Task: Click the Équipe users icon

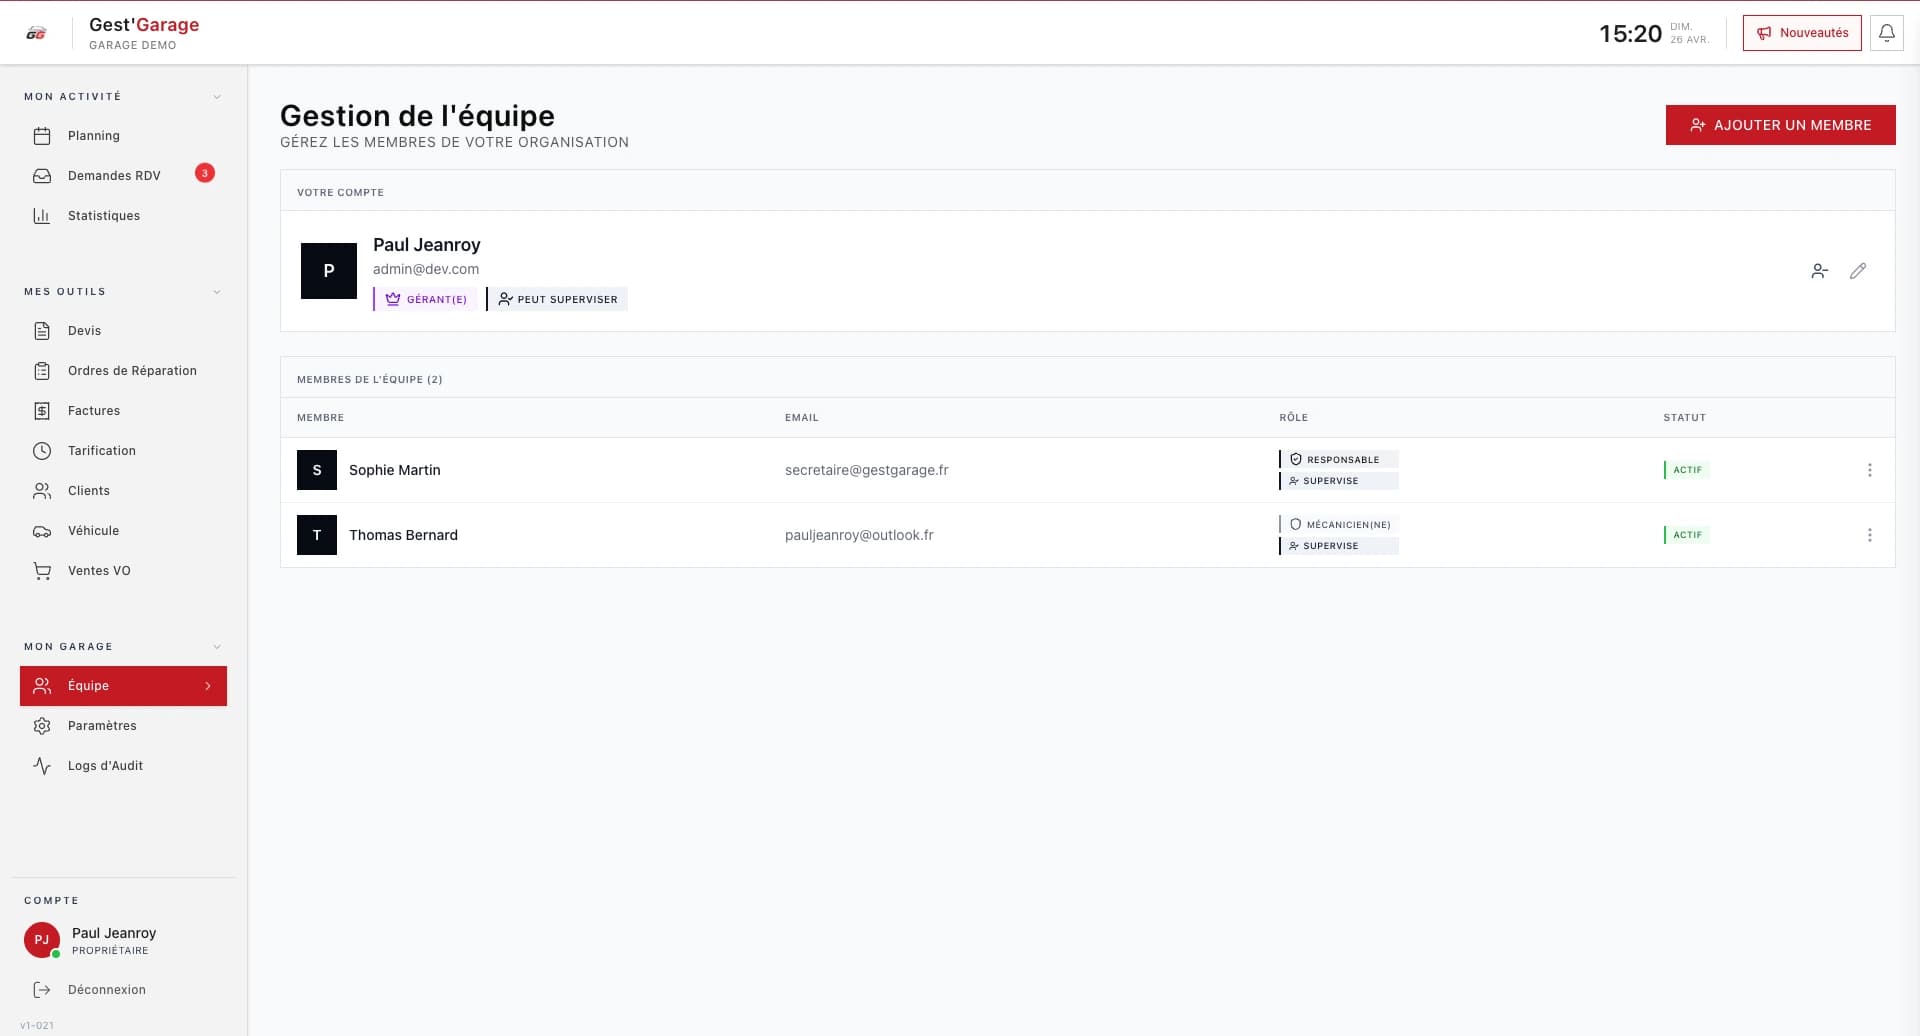Action: pos(42,686)
